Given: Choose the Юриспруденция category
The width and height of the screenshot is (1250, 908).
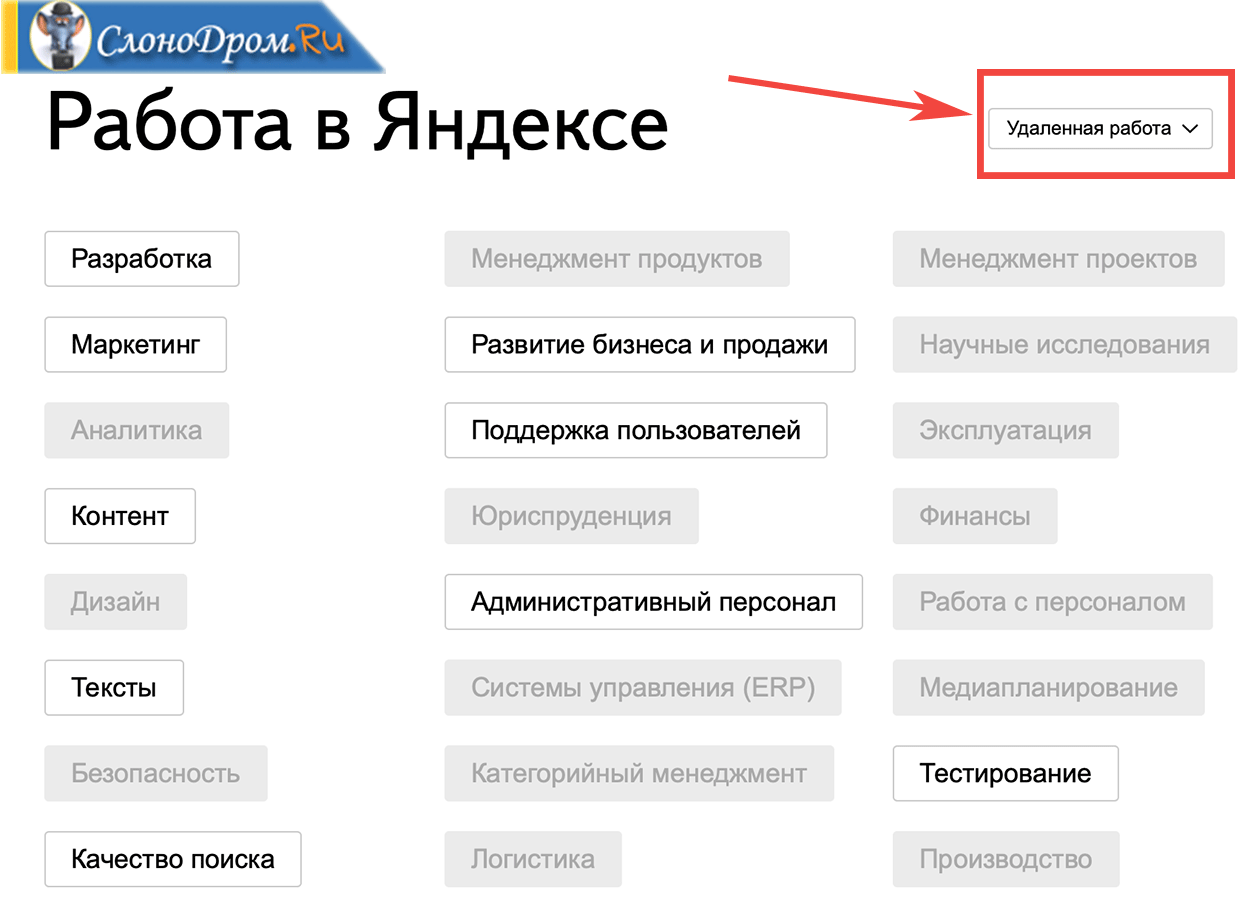Looking at the screenshot, I should coord(571,516).
